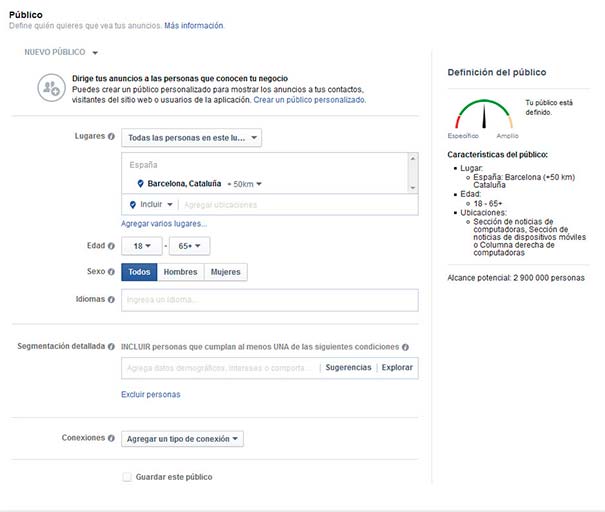Screen dimensions: 605x512
Task: Click España: Barcelona (+50 km) Cataluña summary
Action: pyautogui.click(x=524, y=181)
